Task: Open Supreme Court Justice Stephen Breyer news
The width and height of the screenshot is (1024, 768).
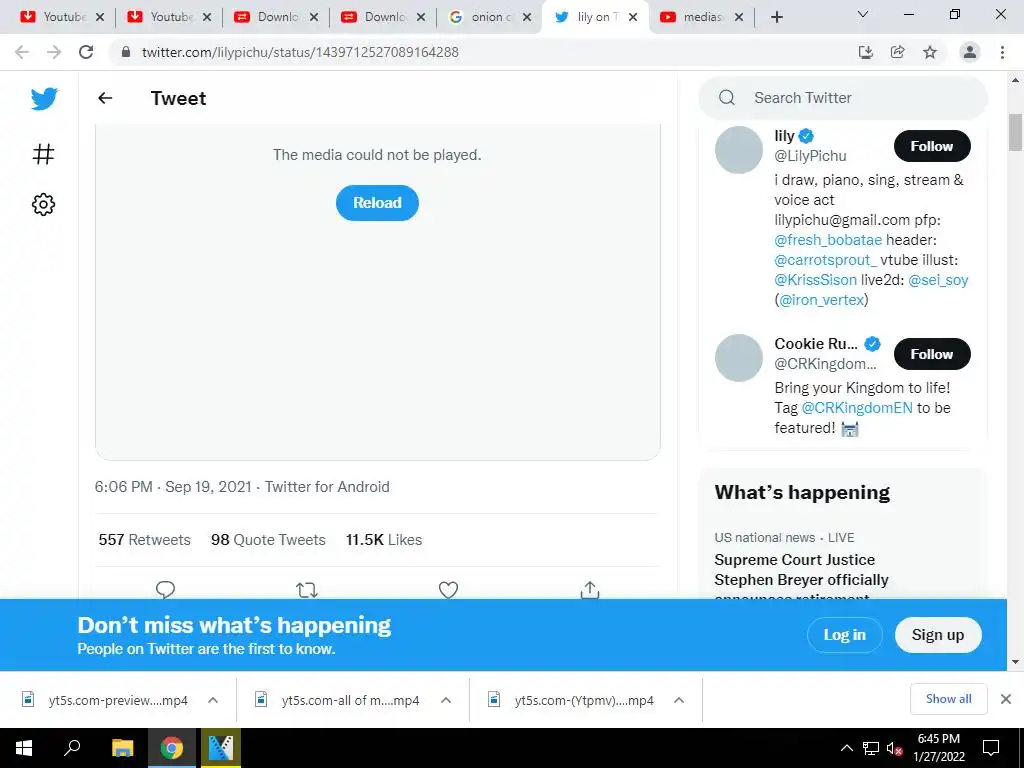Action: 801,569
